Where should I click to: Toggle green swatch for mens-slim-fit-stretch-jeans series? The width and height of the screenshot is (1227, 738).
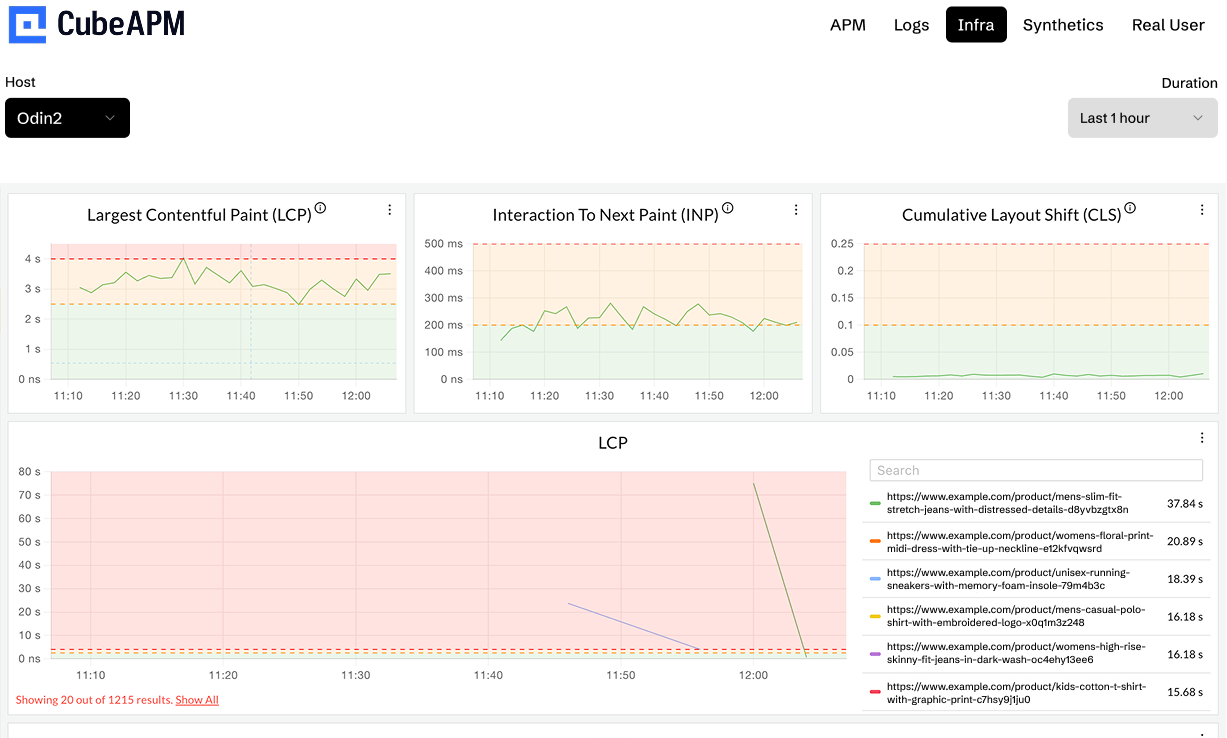[x=875, y=503]
